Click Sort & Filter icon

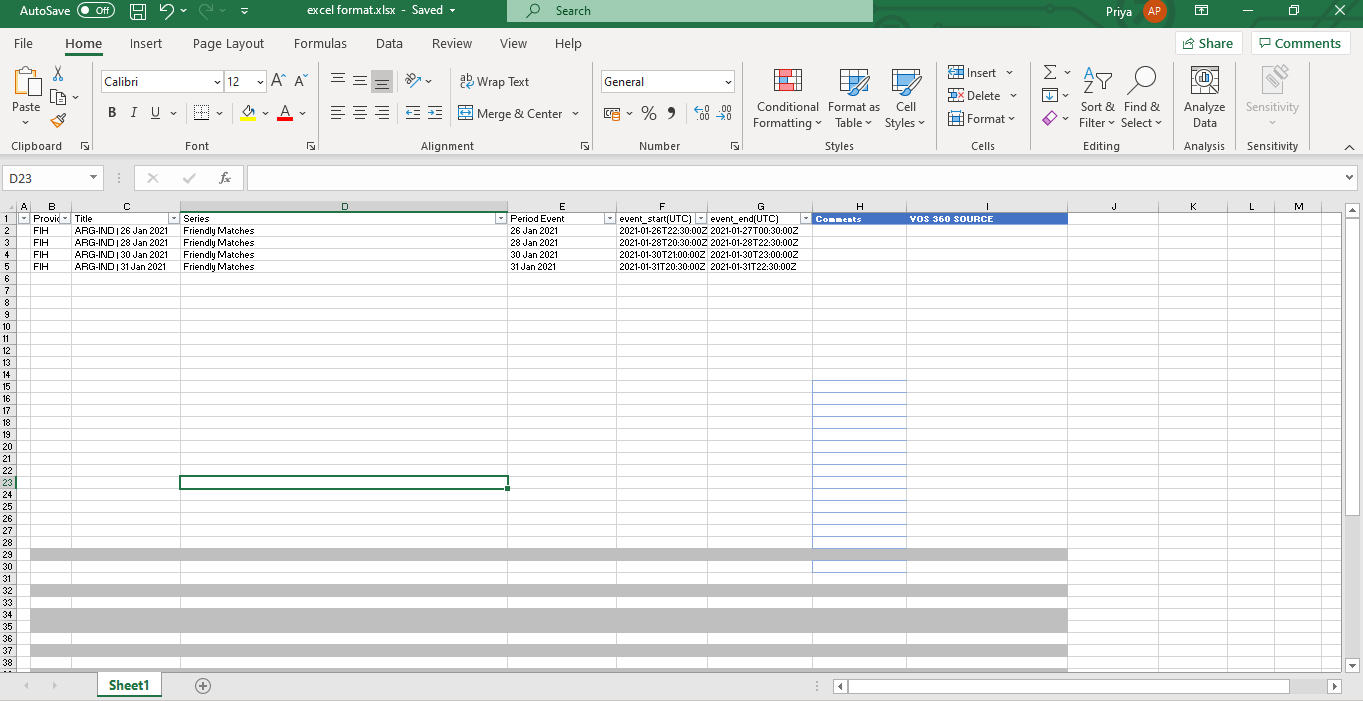(1097, 97)
